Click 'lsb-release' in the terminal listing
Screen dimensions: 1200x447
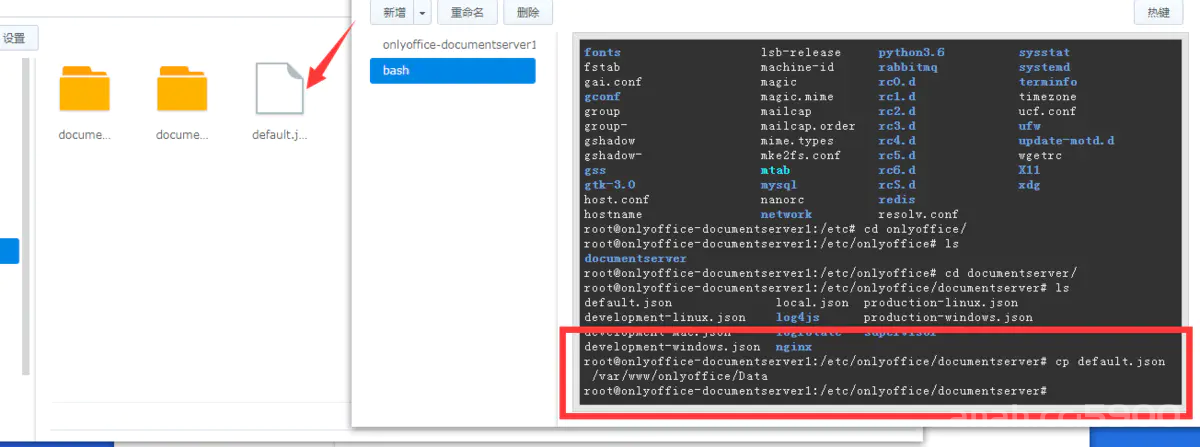tap(801, 52)
